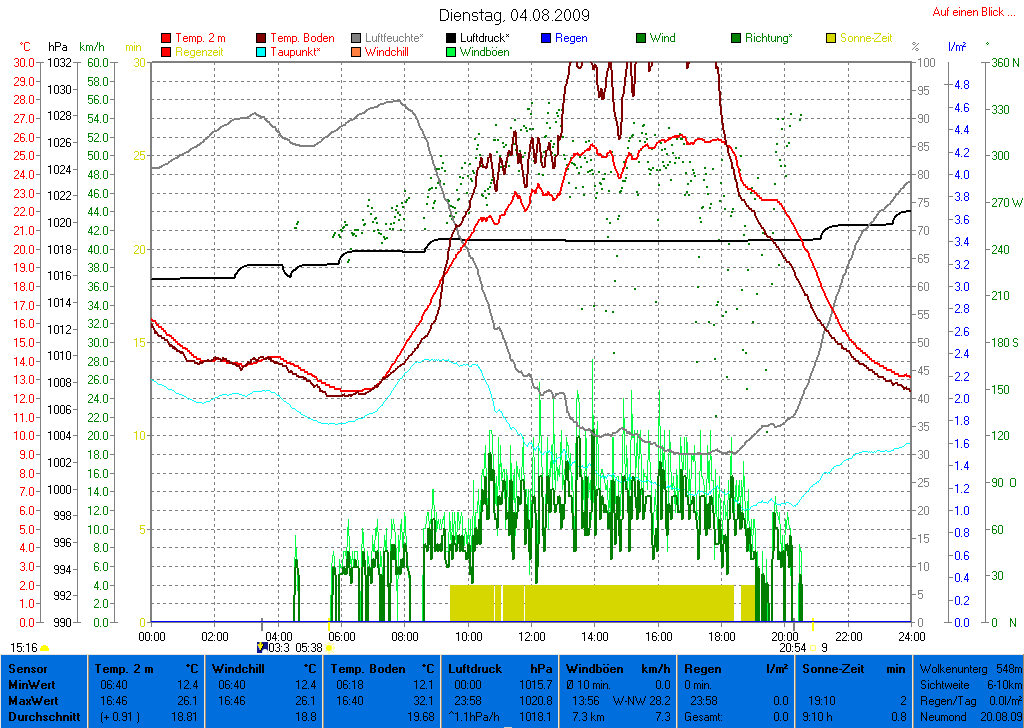The width and height of the screenshot is (1024, 728).
Task: Click the 'Regenzeit' legend label
Action: click(x=199, y=52)
